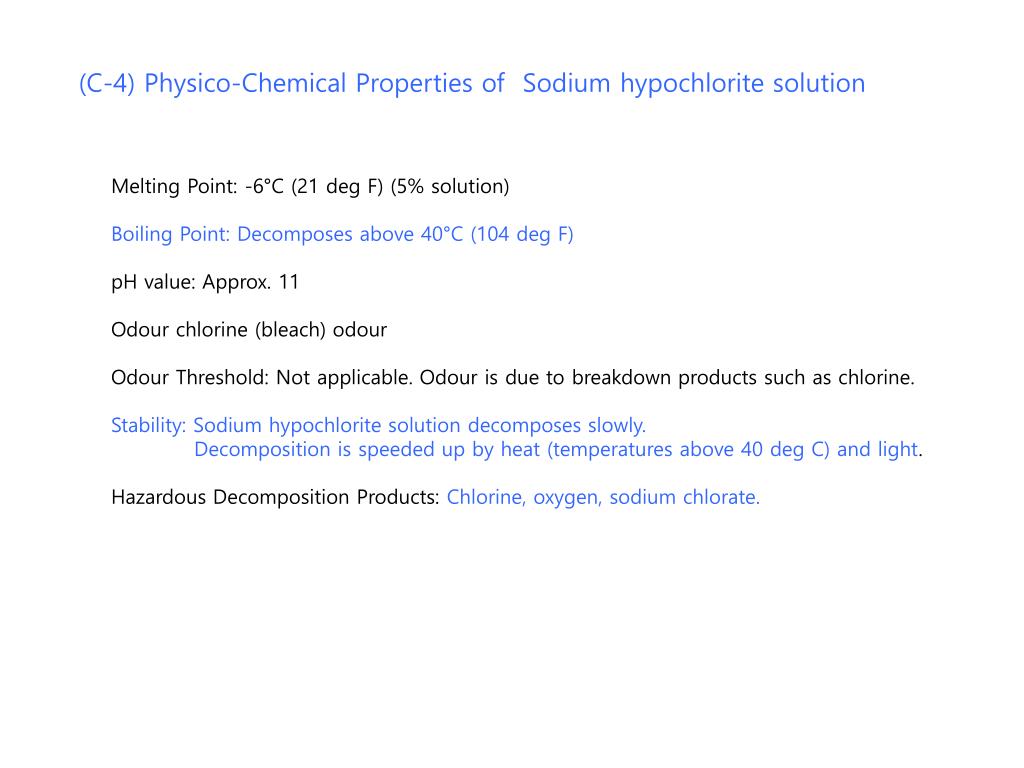Image resolution: width=1024 pixels, height=768 pixels.
Task: Click the (5% solution) text
Action: click(450, 187)
